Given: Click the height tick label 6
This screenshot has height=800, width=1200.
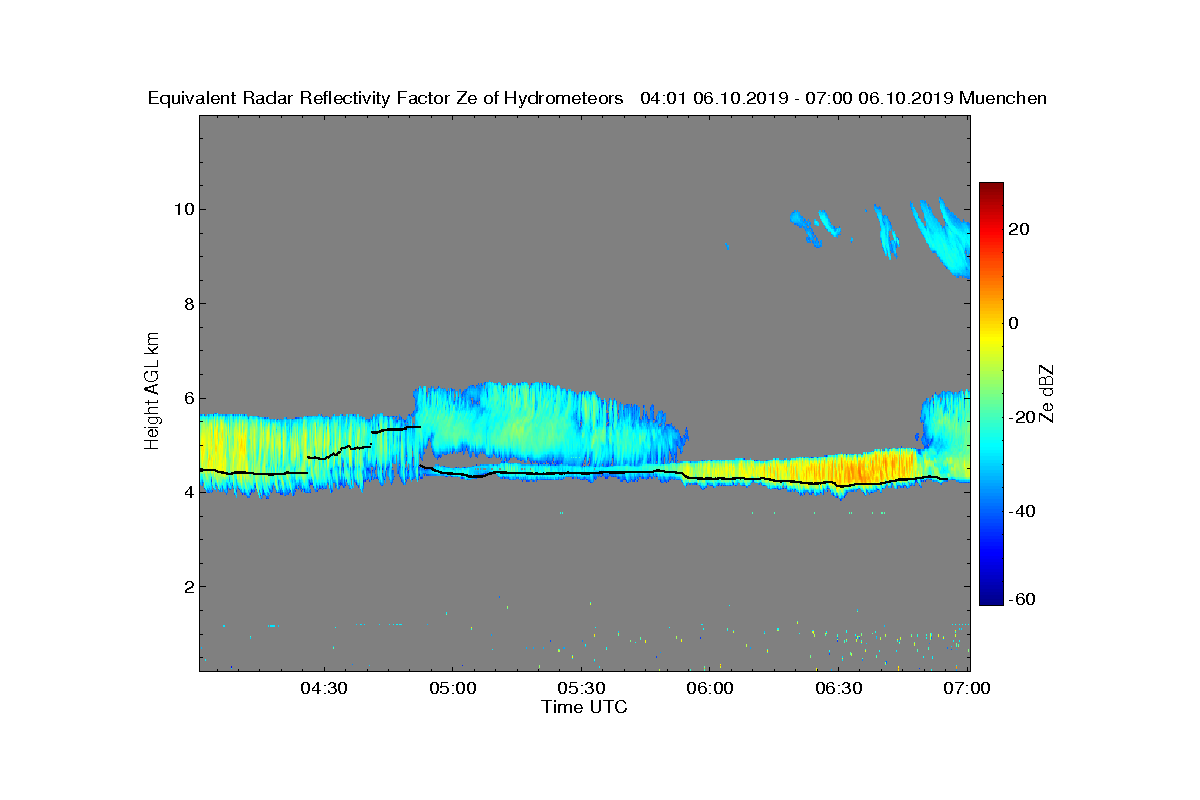Looking at the screenshot, I should click(x=187, y=397).
